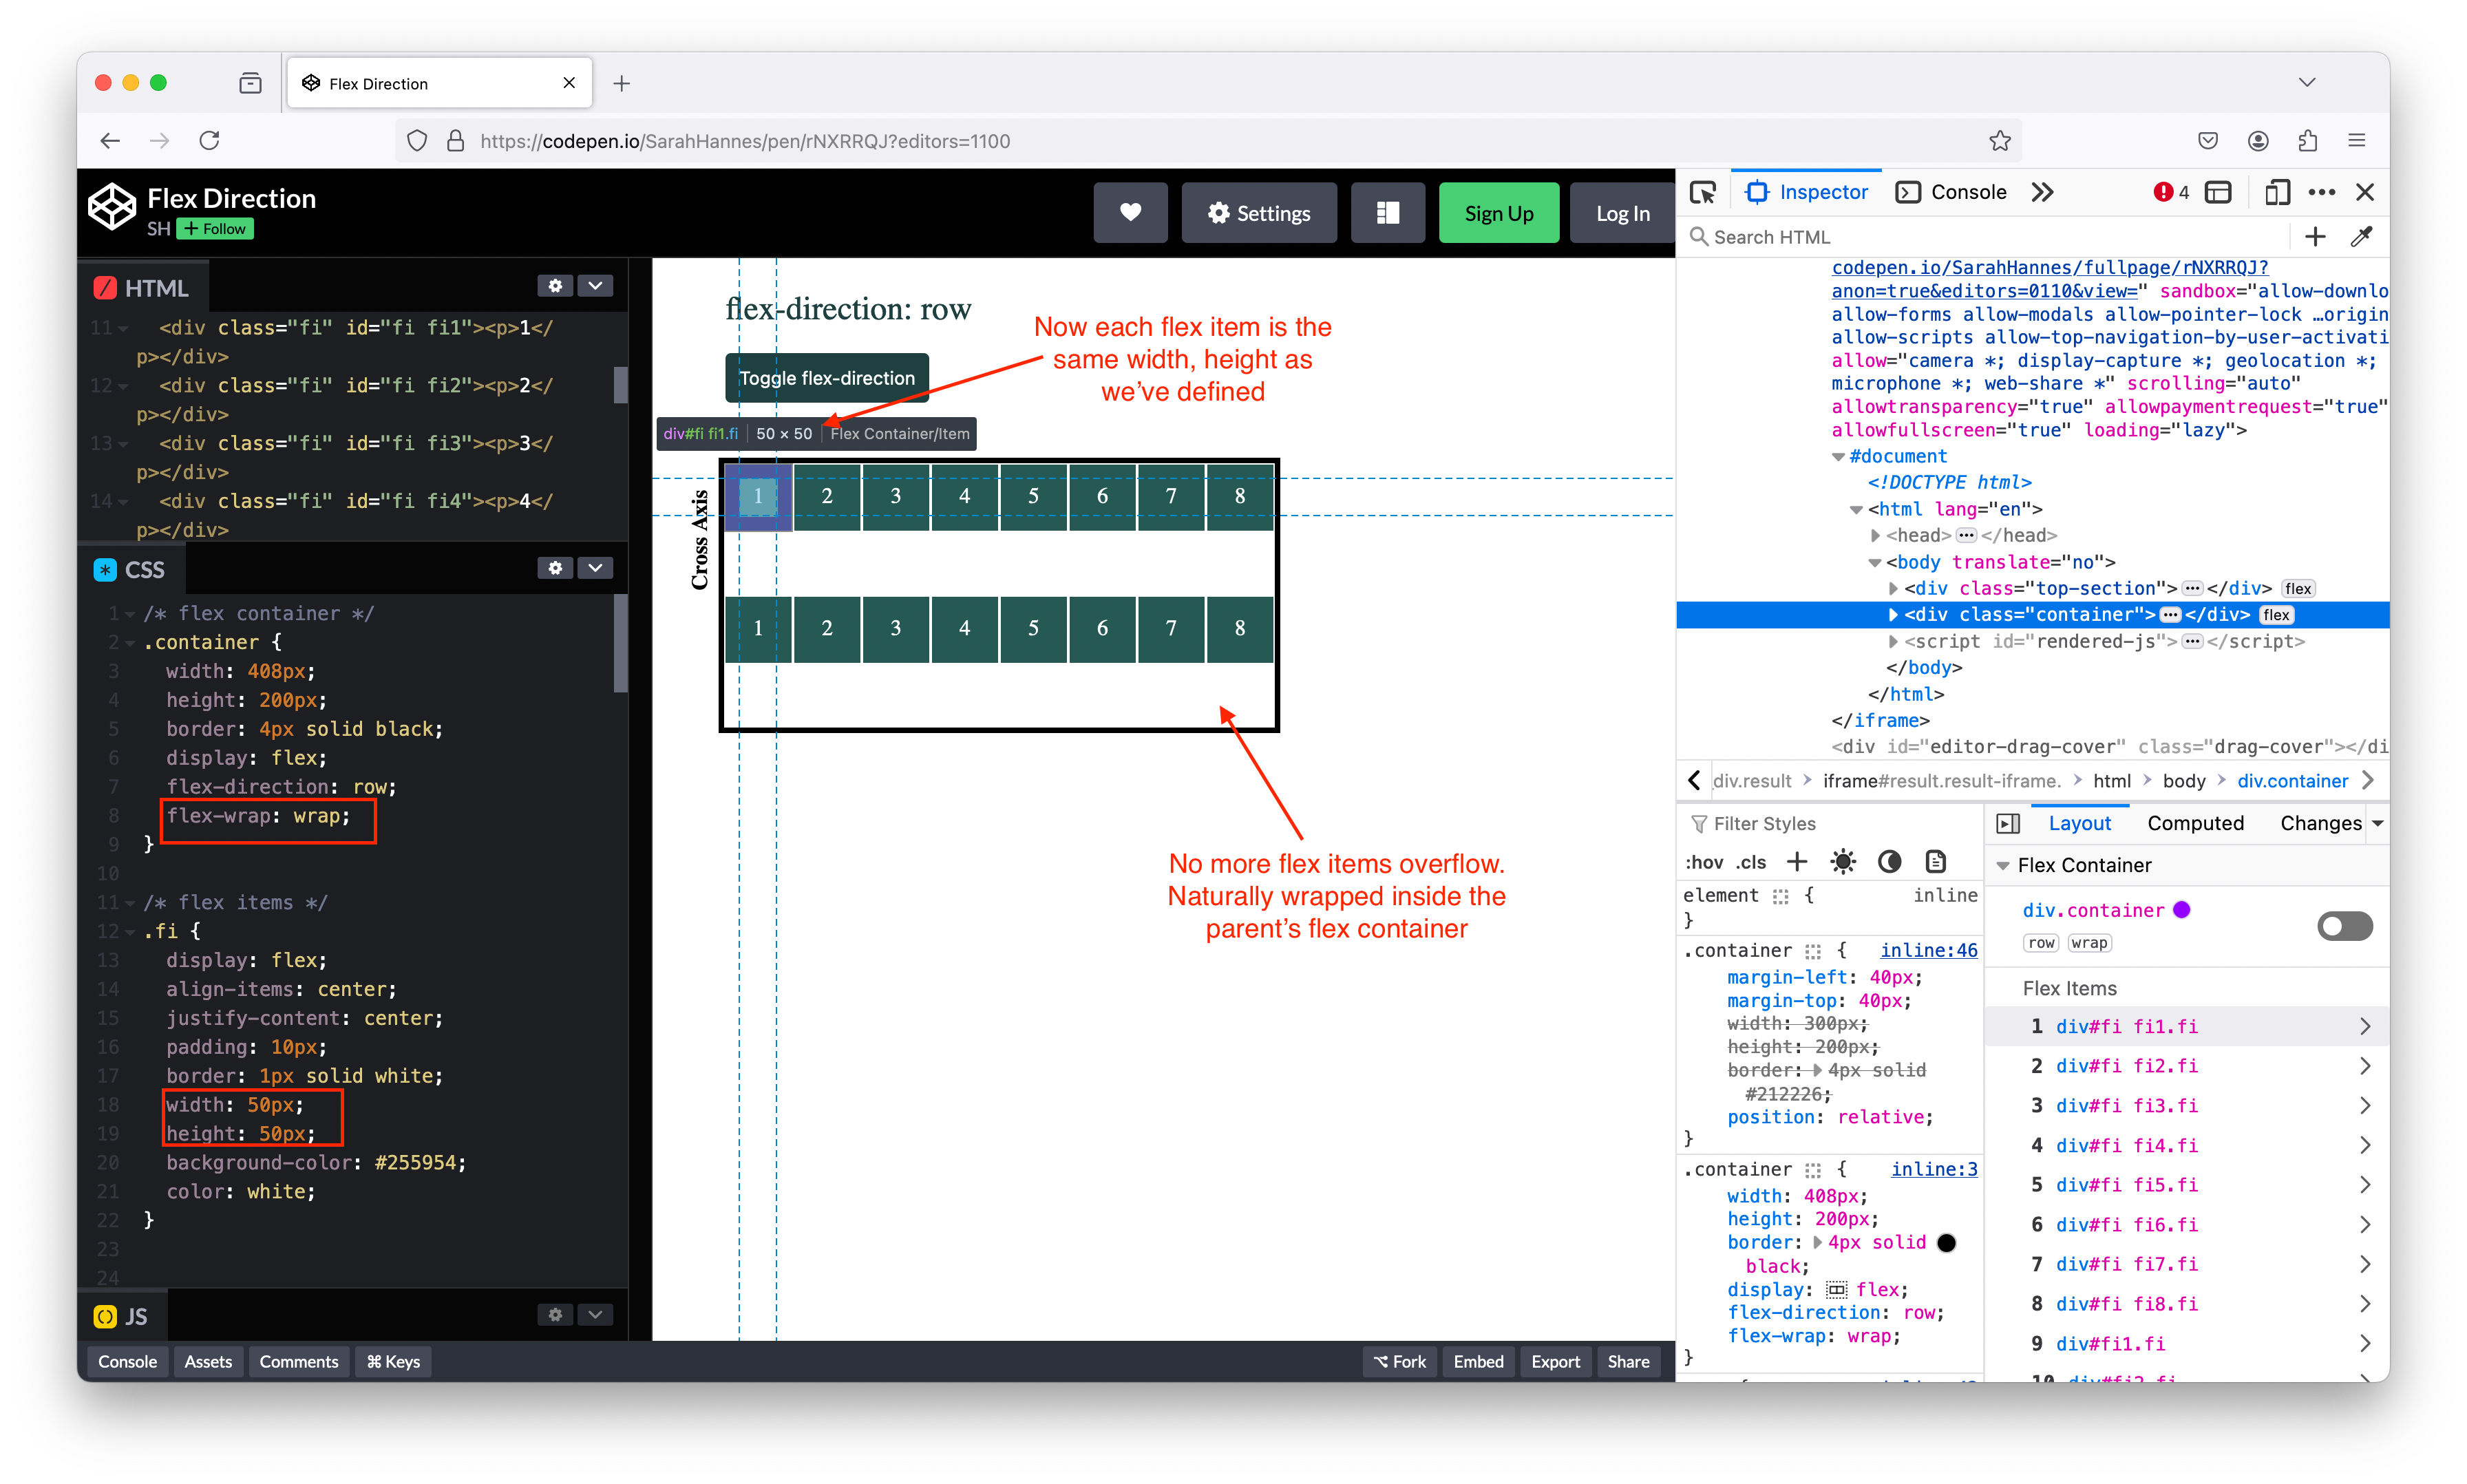Open Firefox application hamburger menu

point(2357,141)
